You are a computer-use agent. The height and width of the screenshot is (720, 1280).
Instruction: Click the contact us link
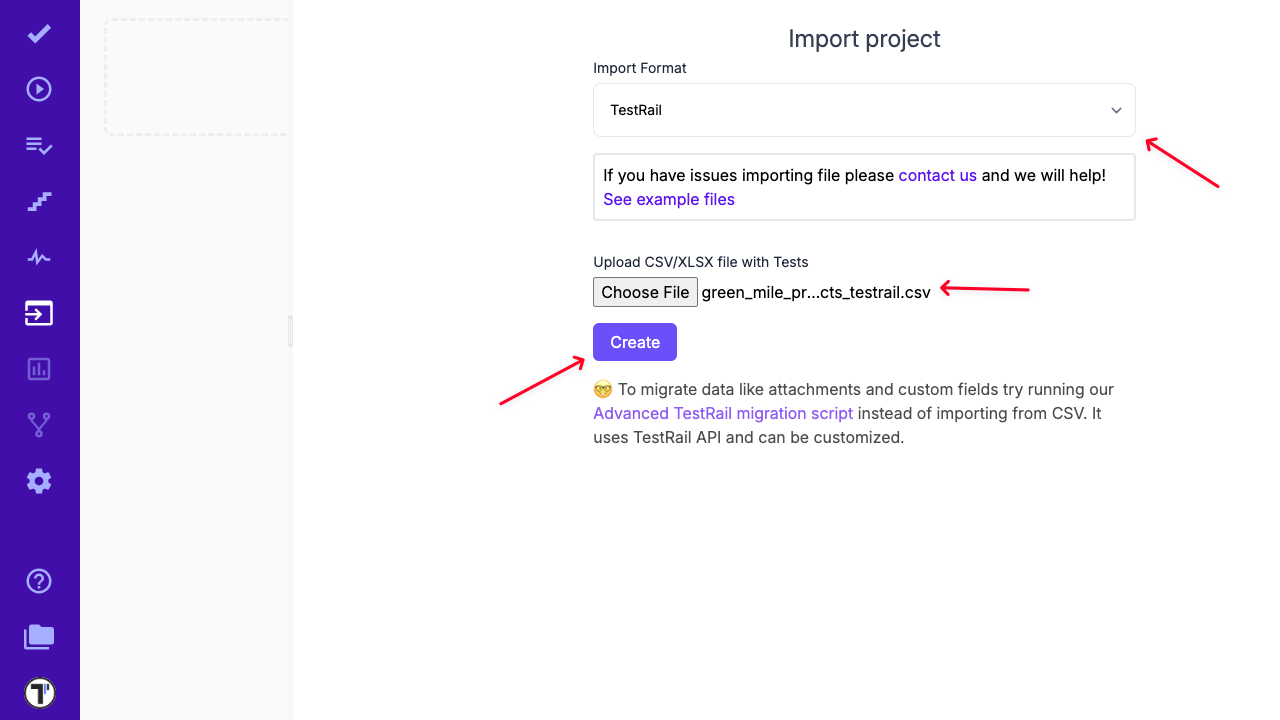(937, 175)
